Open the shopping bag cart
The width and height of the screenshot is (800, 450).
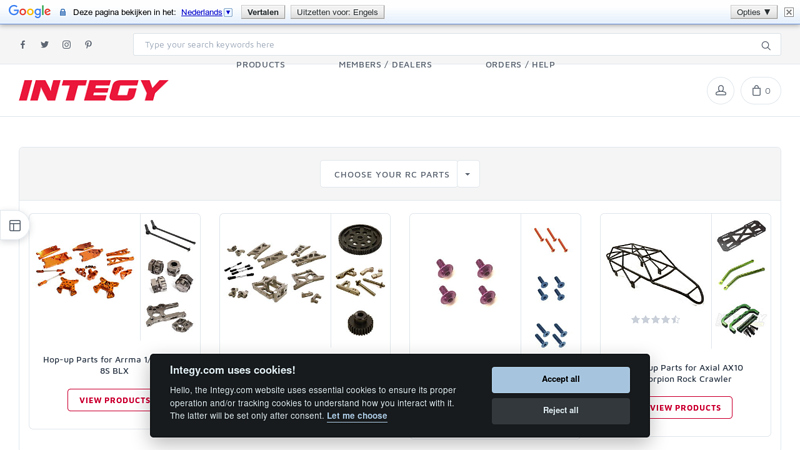tap(761, 91)
